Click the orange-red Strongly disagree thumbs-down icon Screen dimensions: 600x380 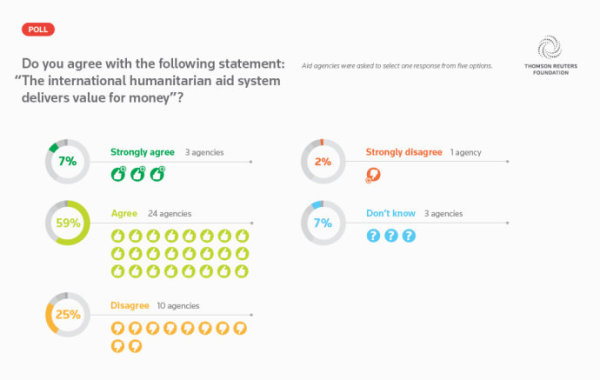coord(373,175)
